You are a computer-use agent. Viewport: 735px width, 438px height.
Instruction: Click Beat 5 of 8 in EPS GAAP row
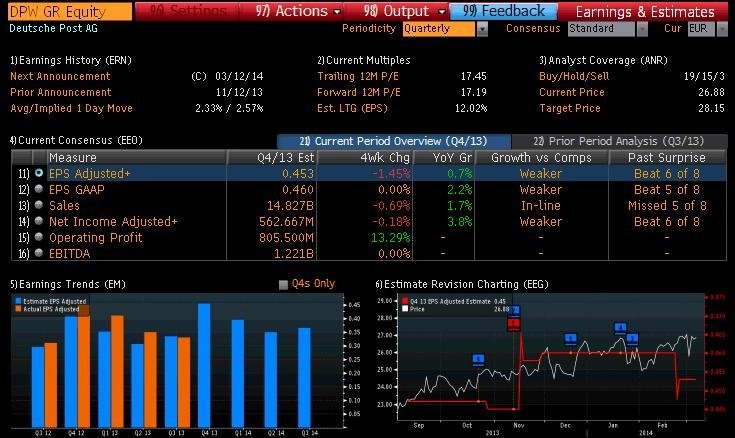(x=667, y=189)
